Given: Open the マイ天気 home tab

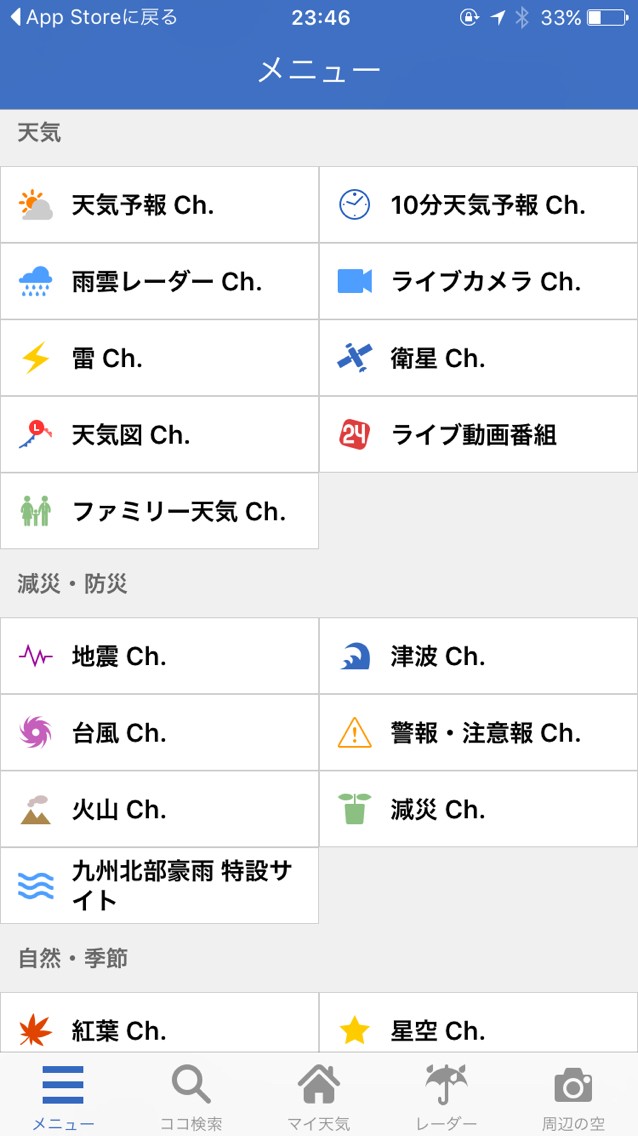Looking at the screenshot, I should click(319, 1096).
